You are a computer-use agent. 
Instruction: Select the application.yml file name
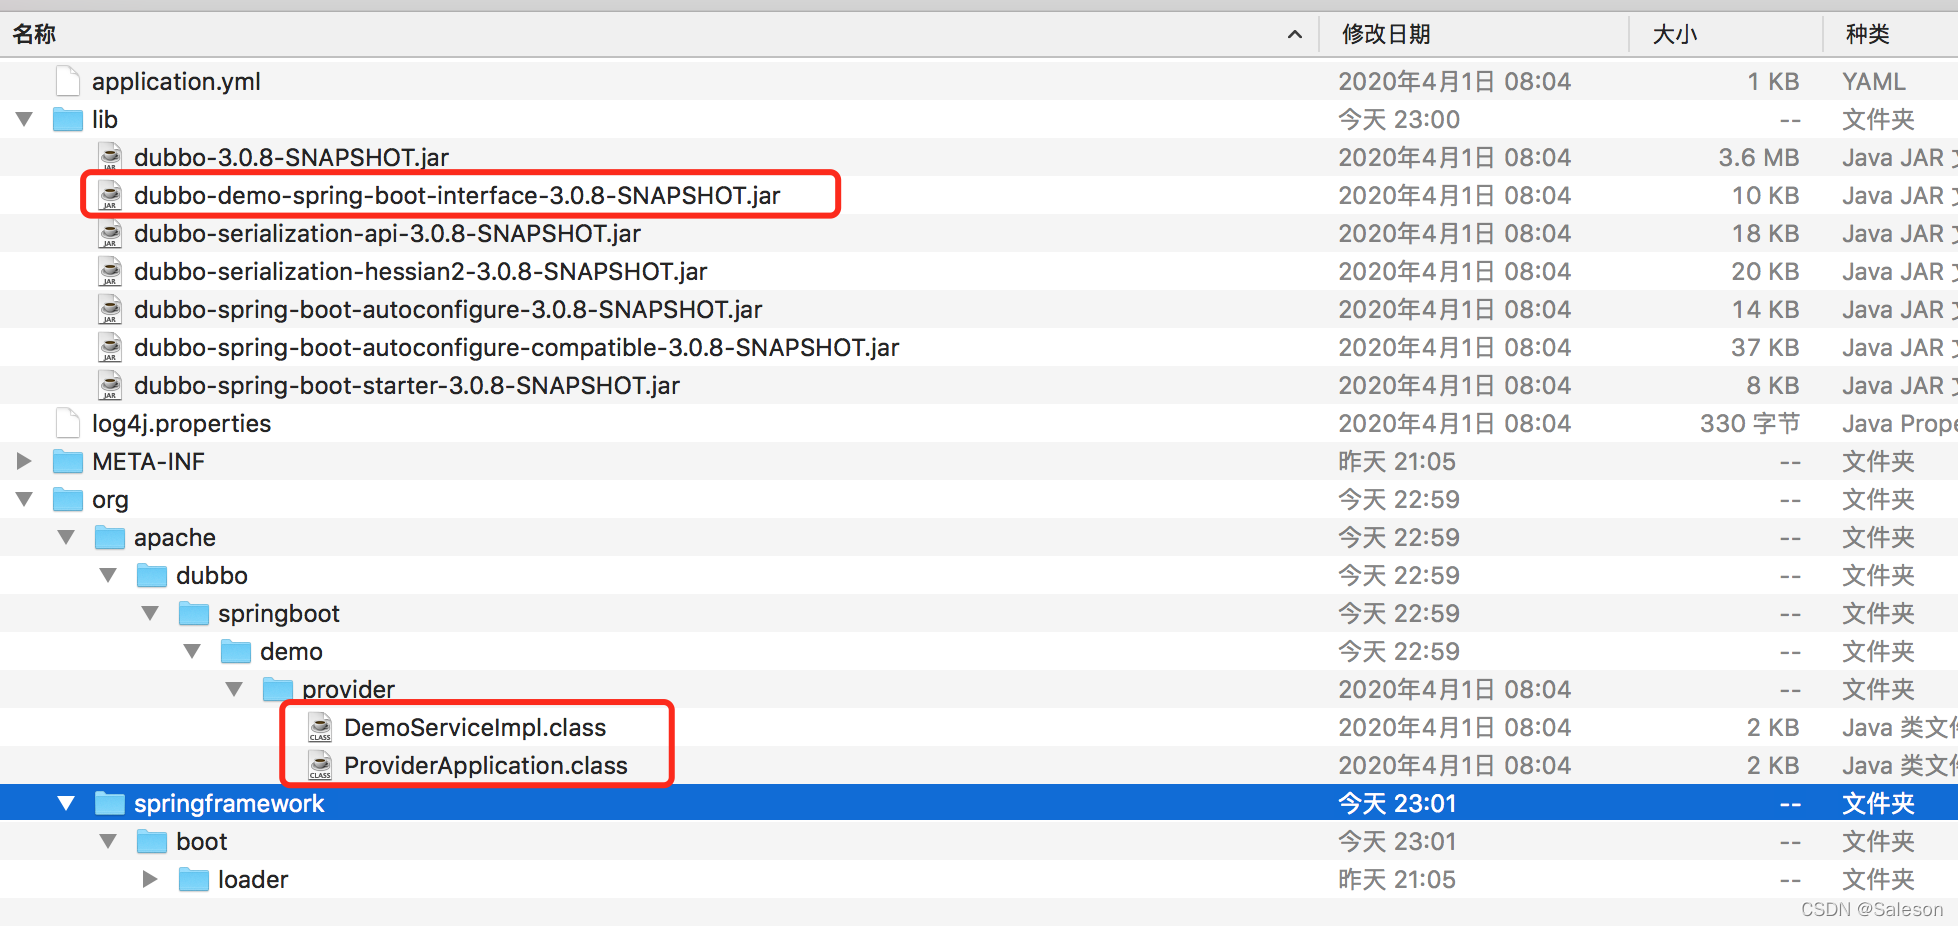click(x=176, y=81)
